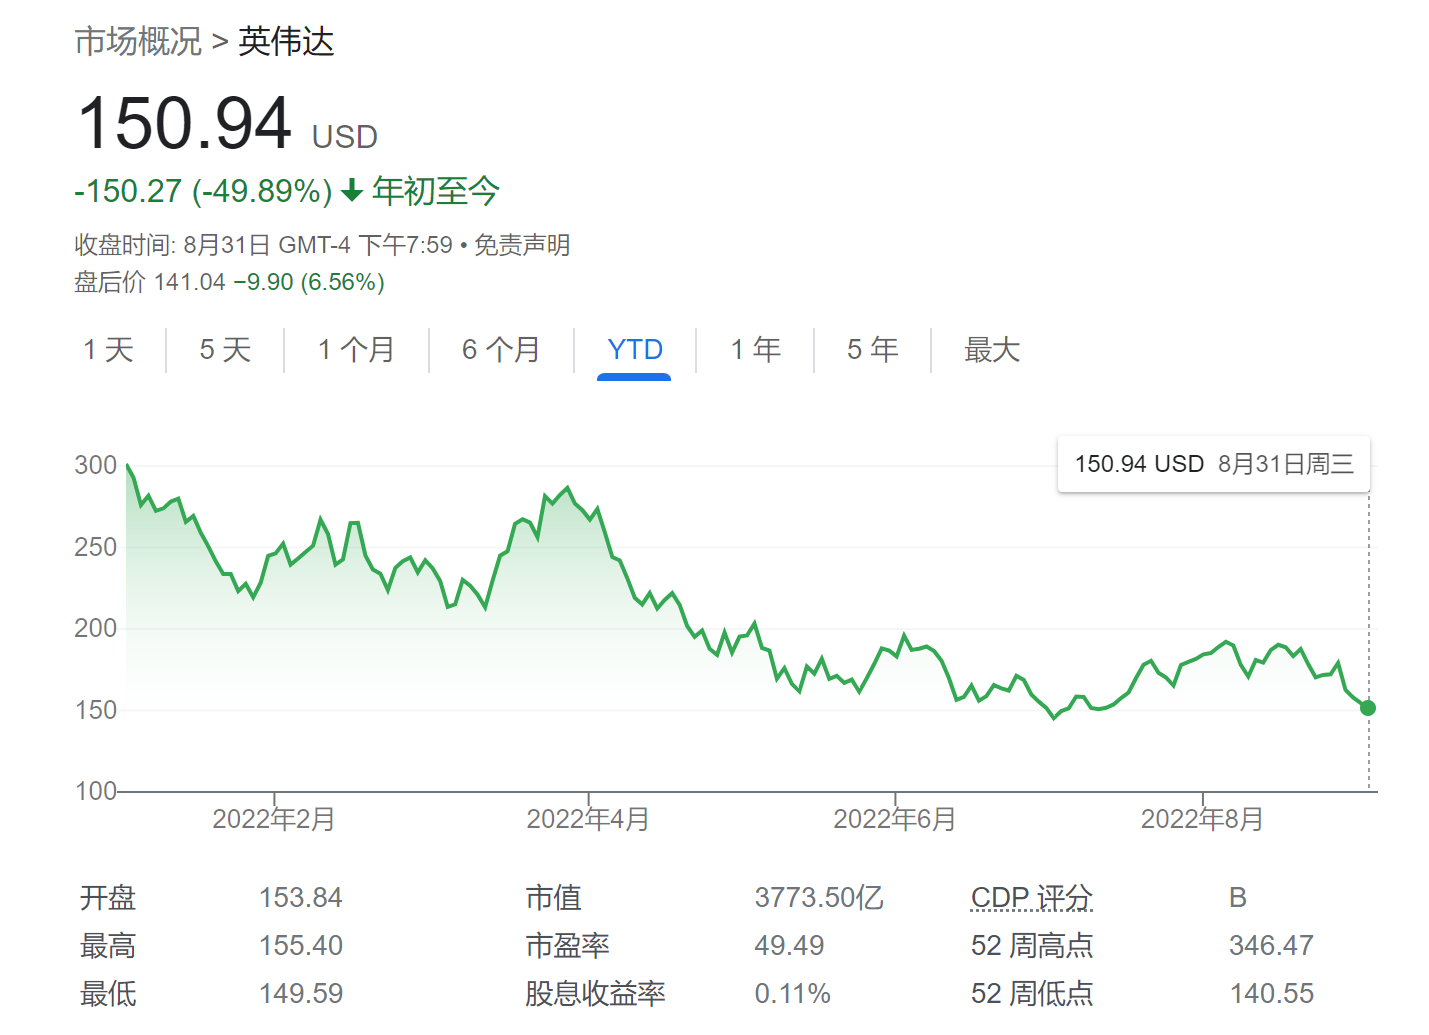Click the 150 y-axis label
The width and height of the screenshot is (1429, 1035).
tap(96, 710)
